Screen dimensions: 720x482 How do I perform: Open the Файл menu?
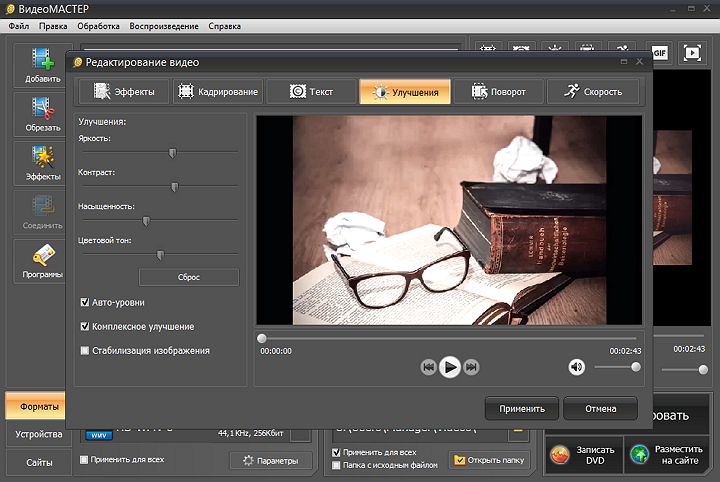(x=19, y=26)
